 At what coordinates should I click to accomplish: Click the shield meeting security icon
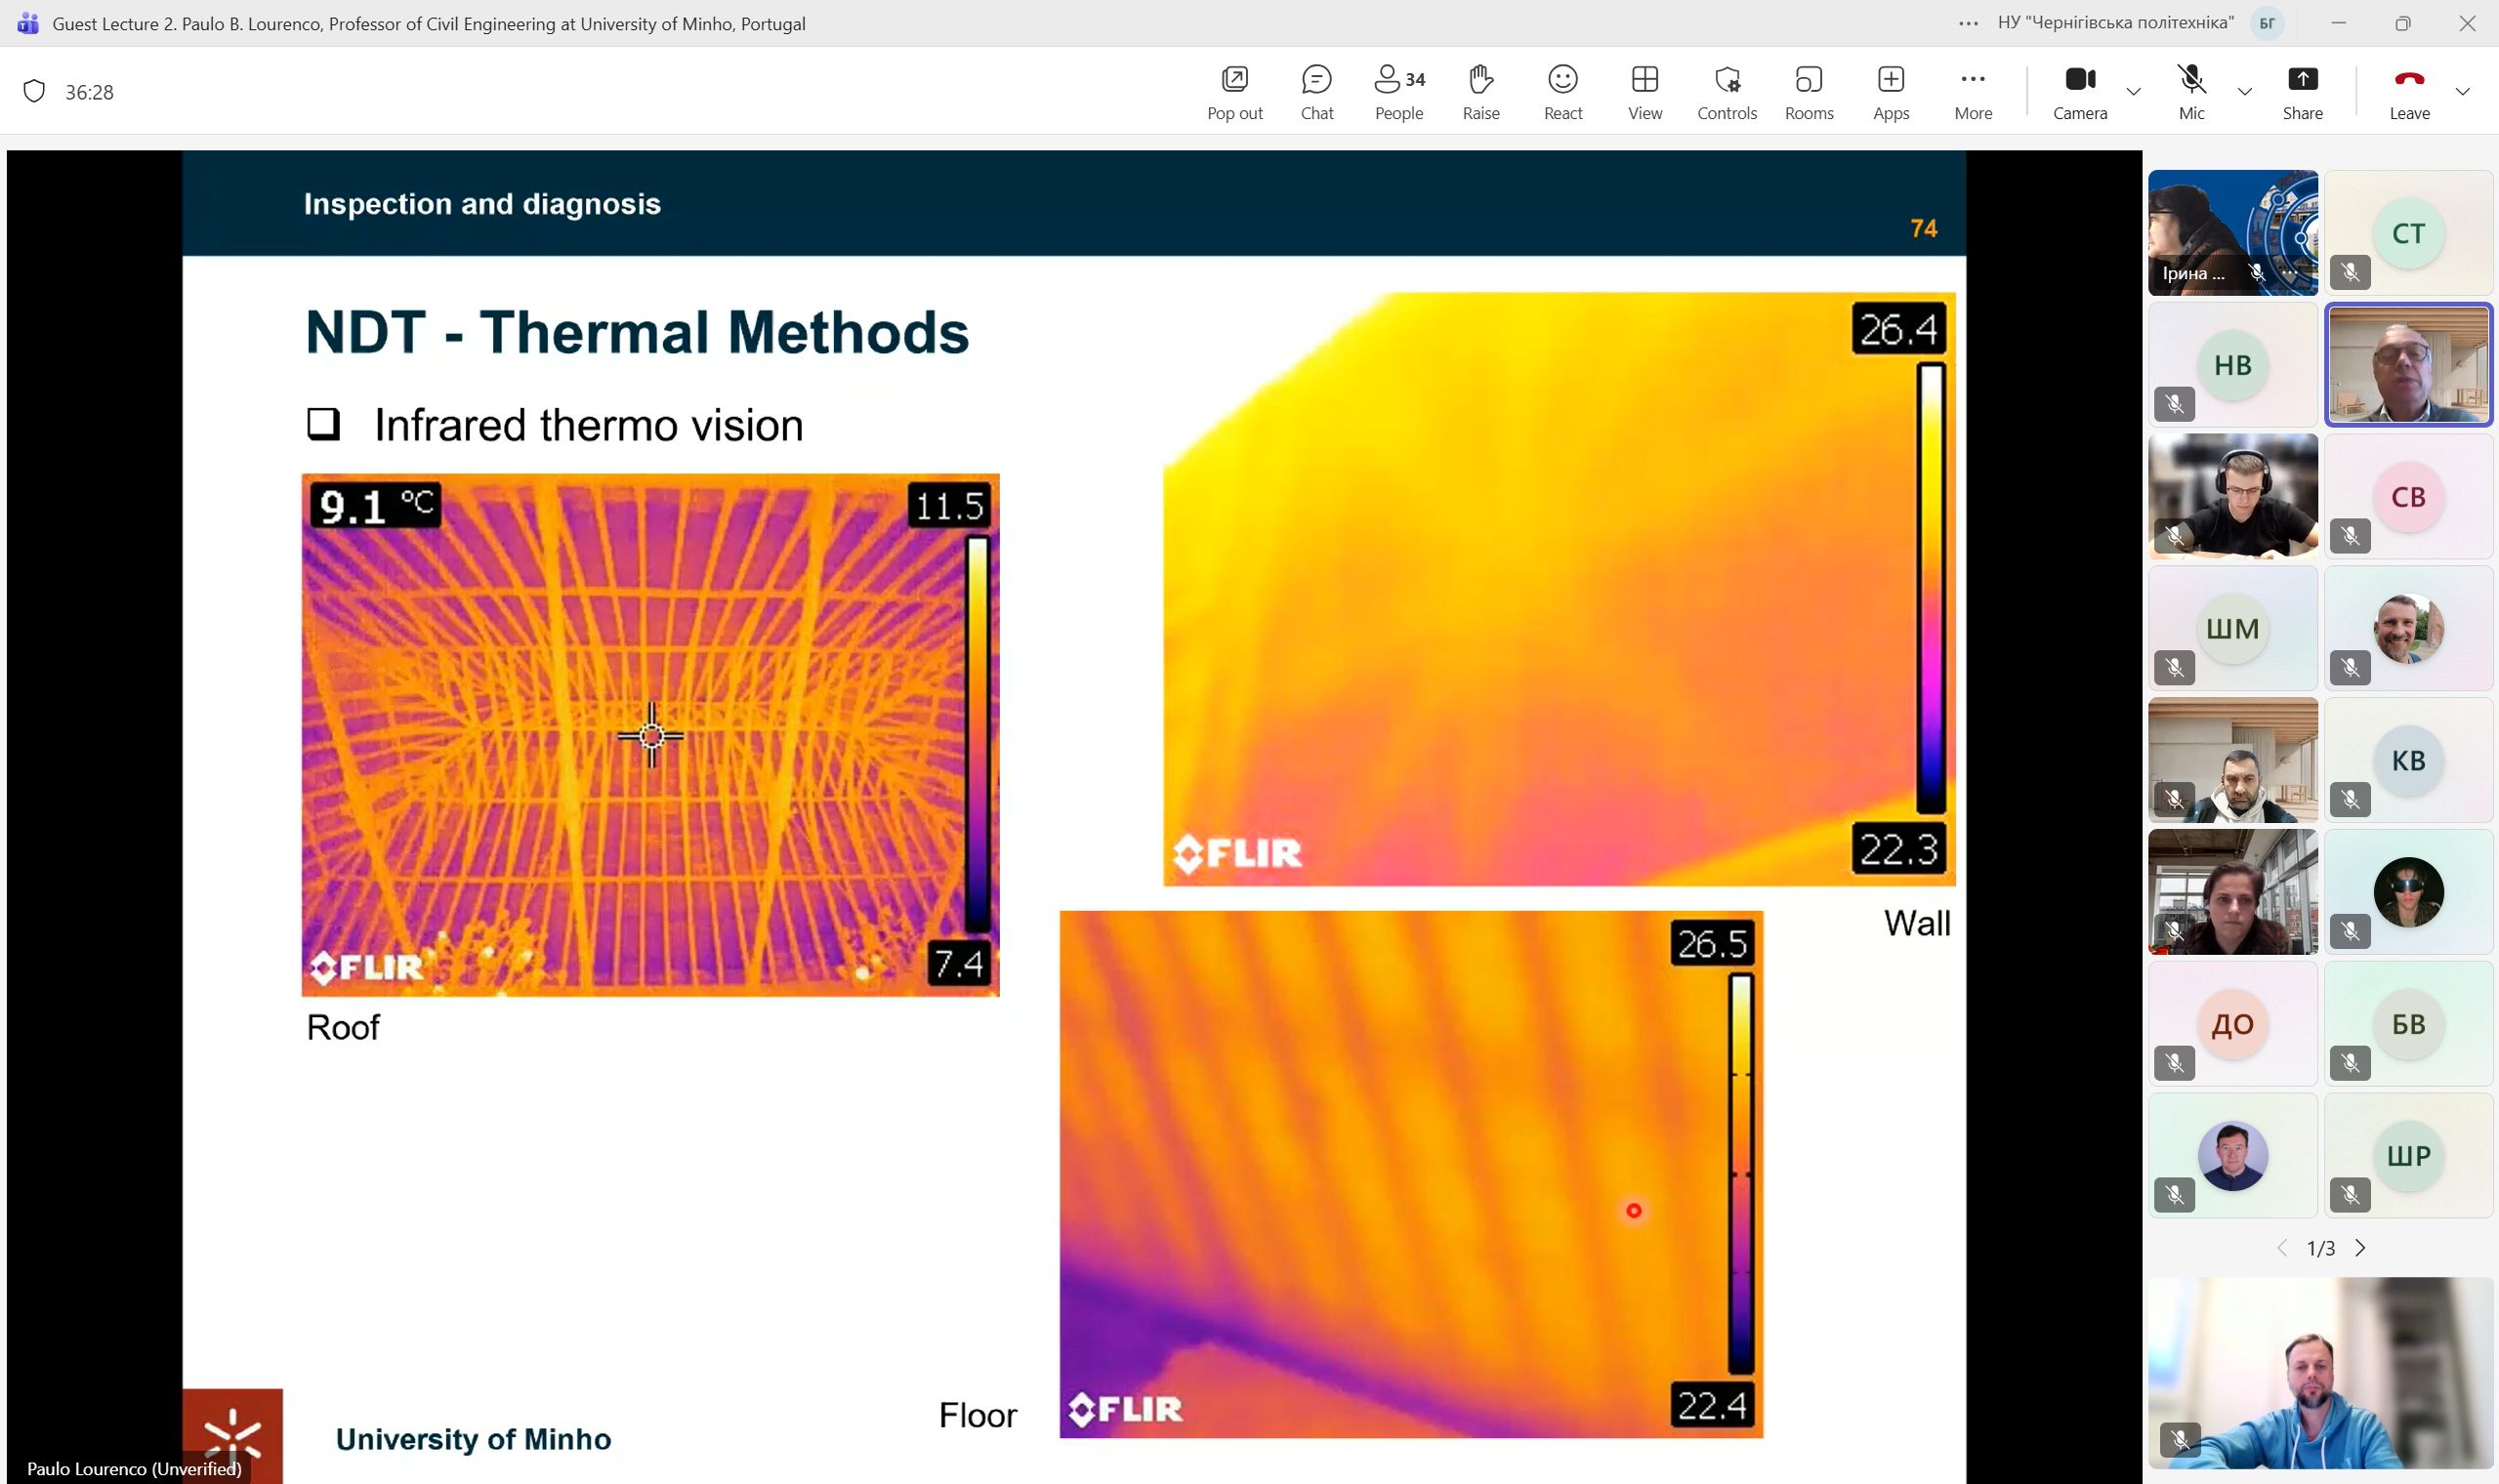tap(34, 92)
